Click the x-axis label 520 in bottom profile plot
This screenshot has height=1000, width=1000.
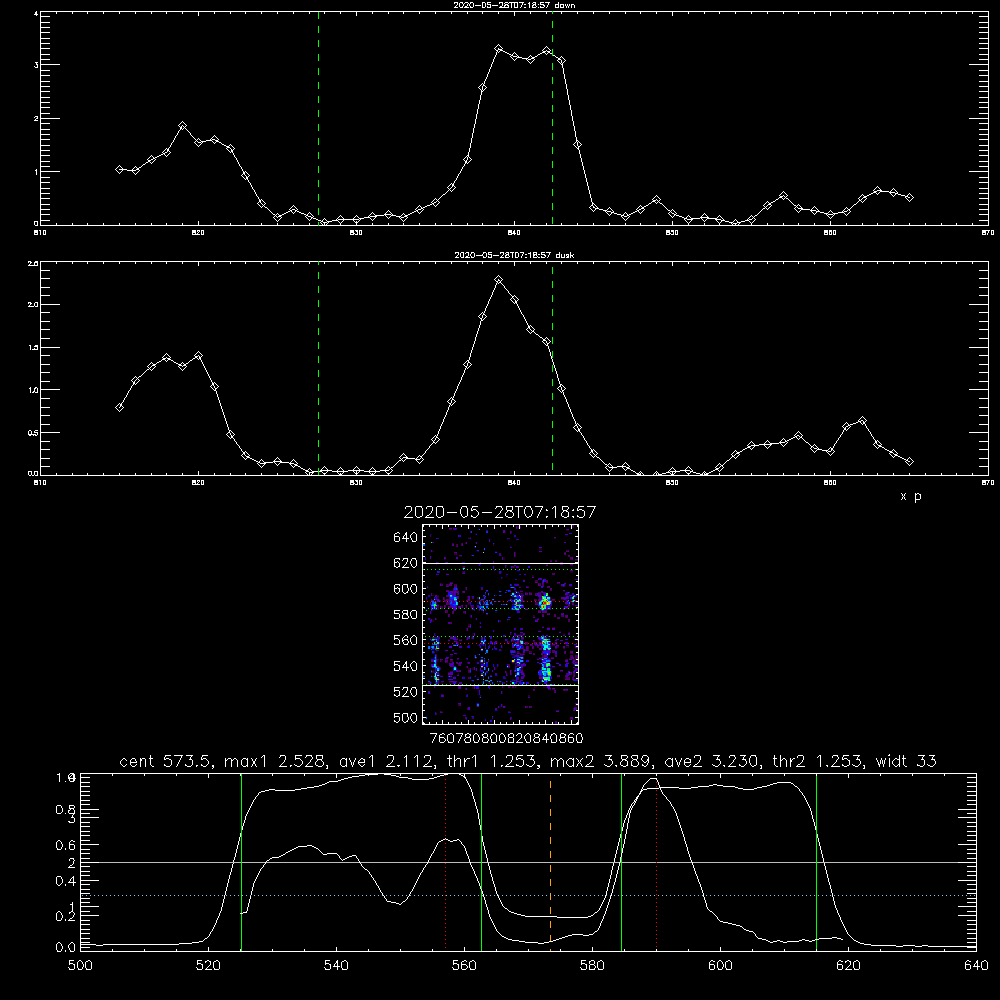point(208,966)
